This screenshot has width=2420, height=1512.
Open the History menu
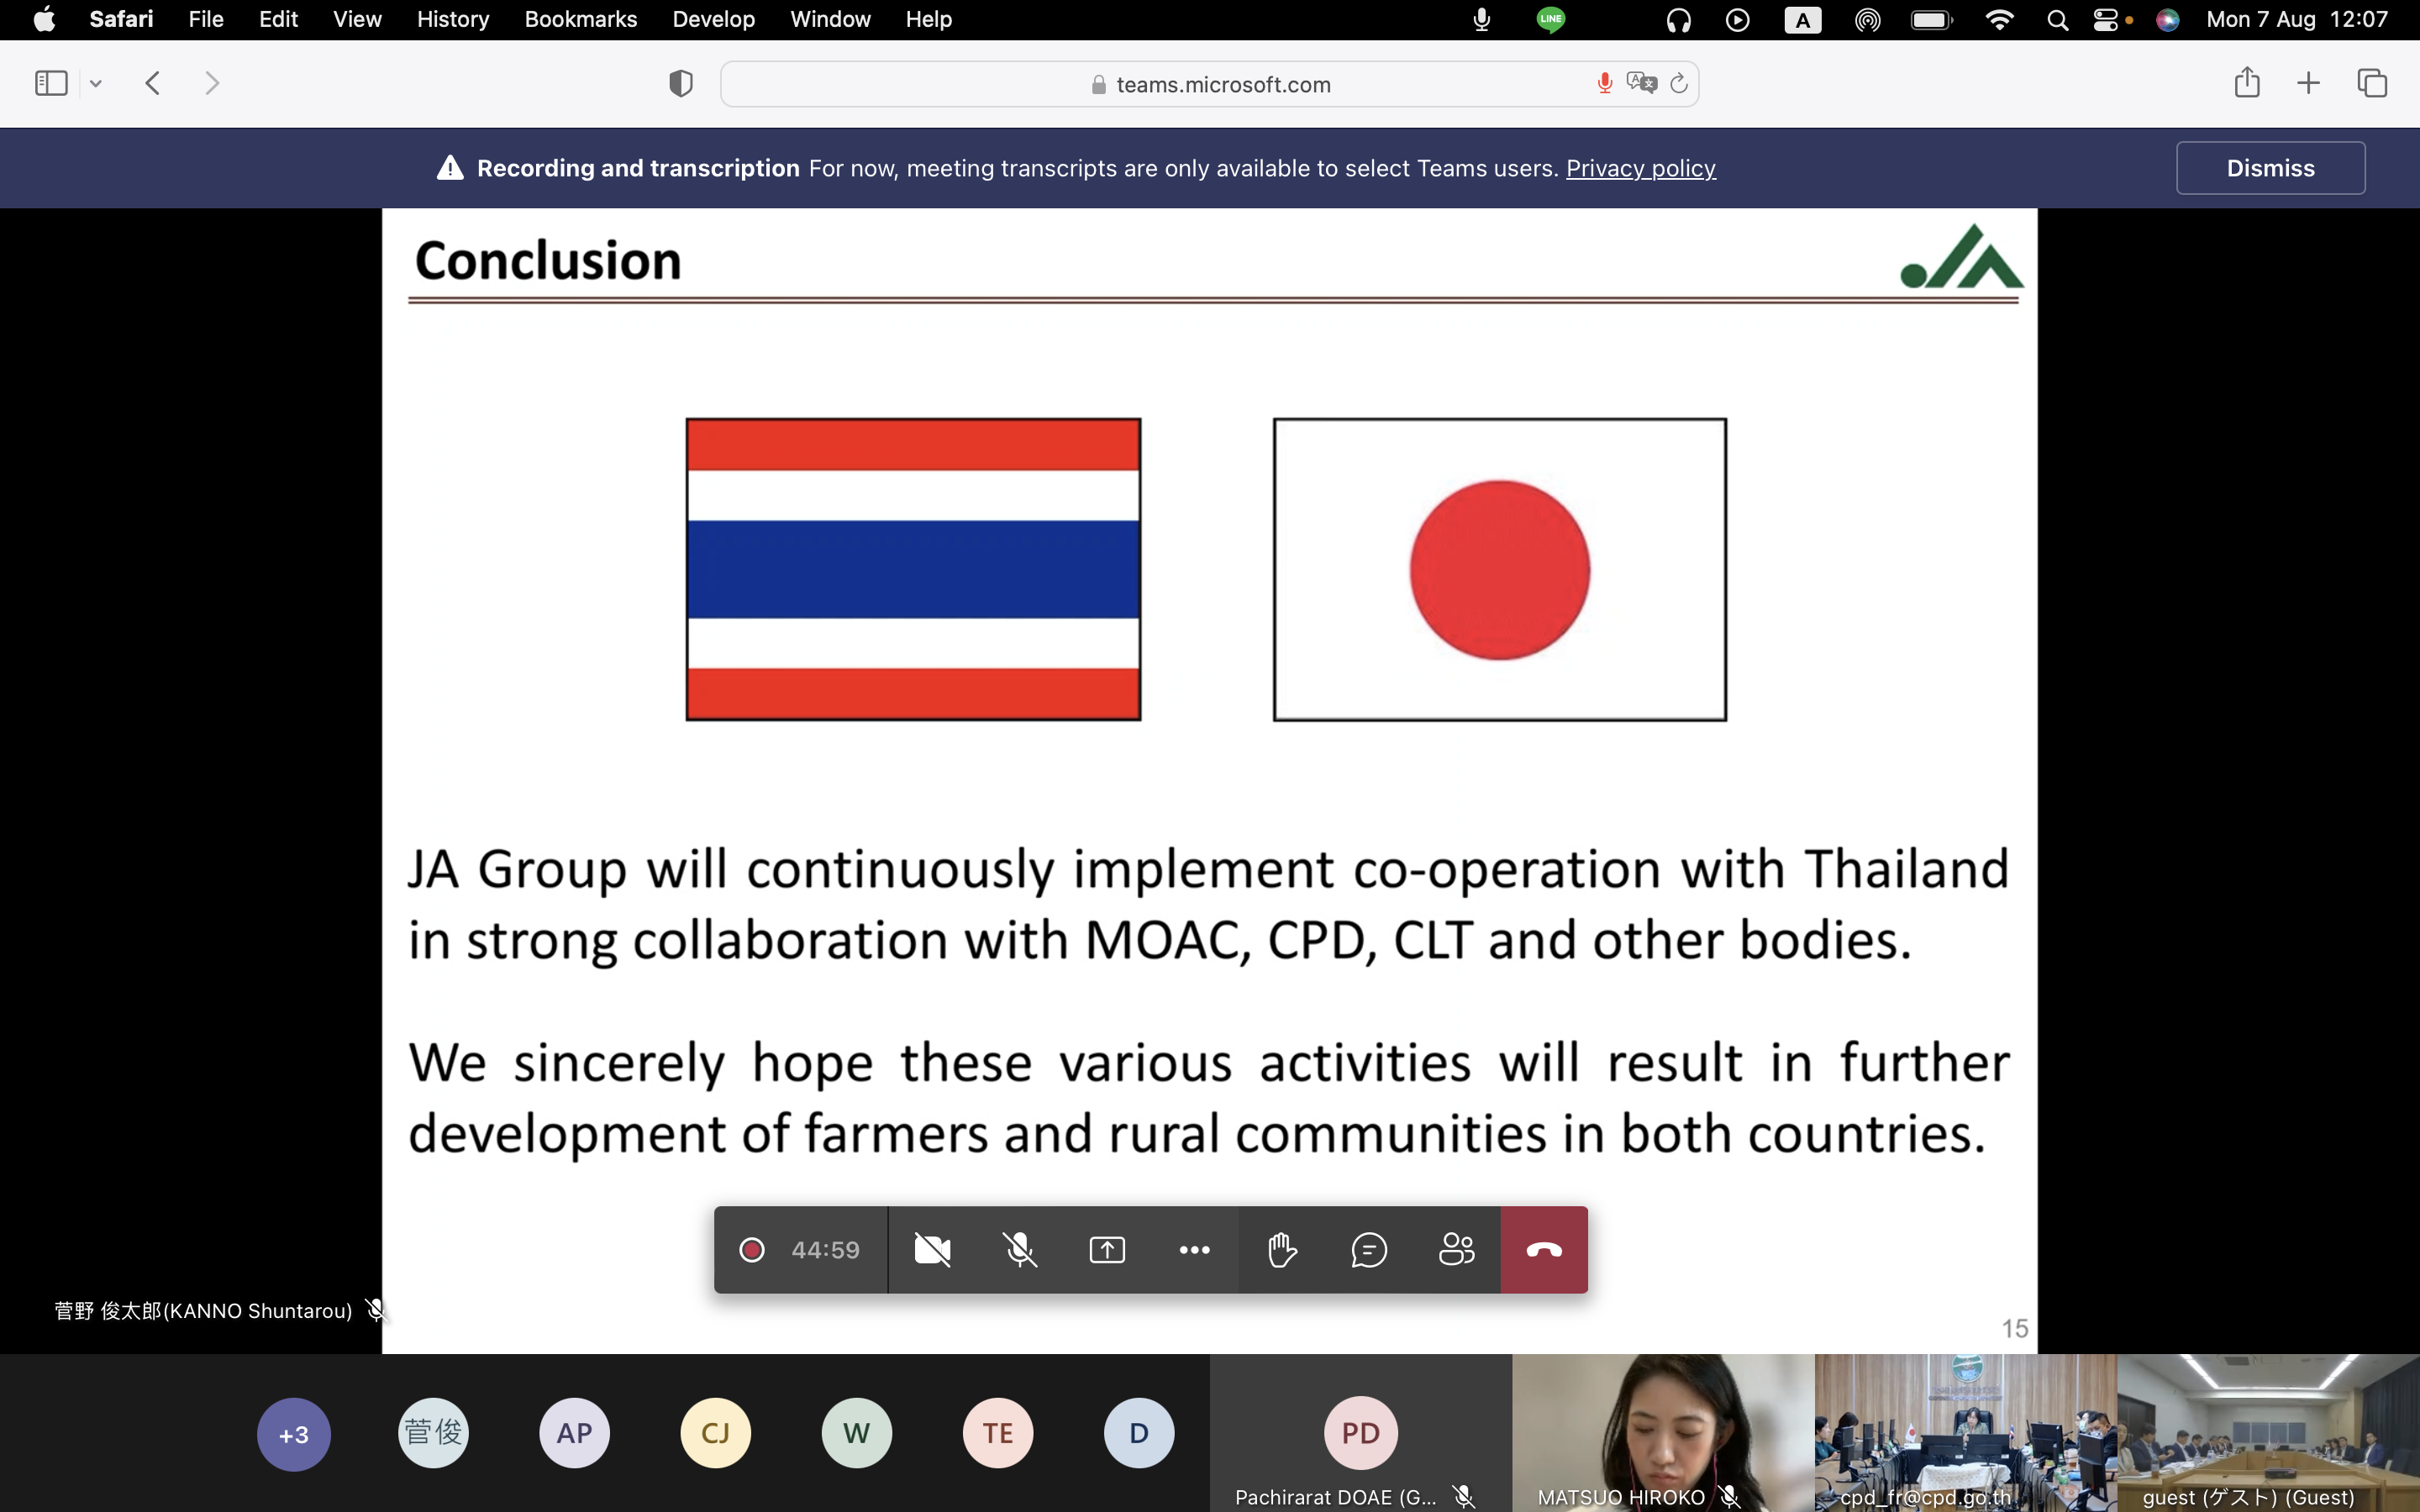(x=453, y=19)
